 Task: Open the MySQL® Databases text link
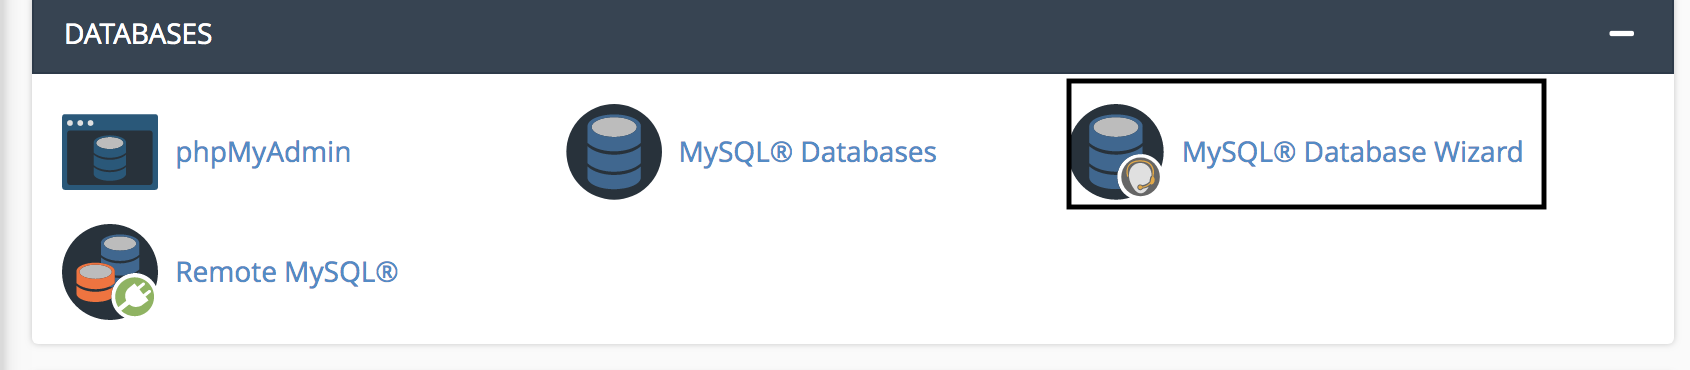click(808, 152)
